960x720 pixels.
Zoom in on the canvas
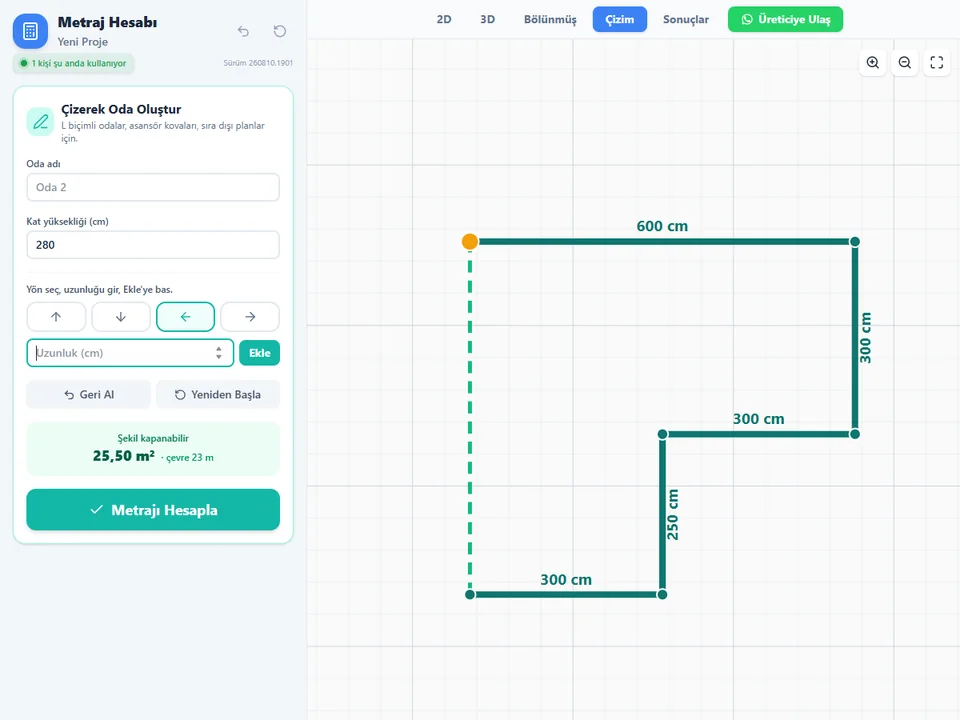click(872, 62)
